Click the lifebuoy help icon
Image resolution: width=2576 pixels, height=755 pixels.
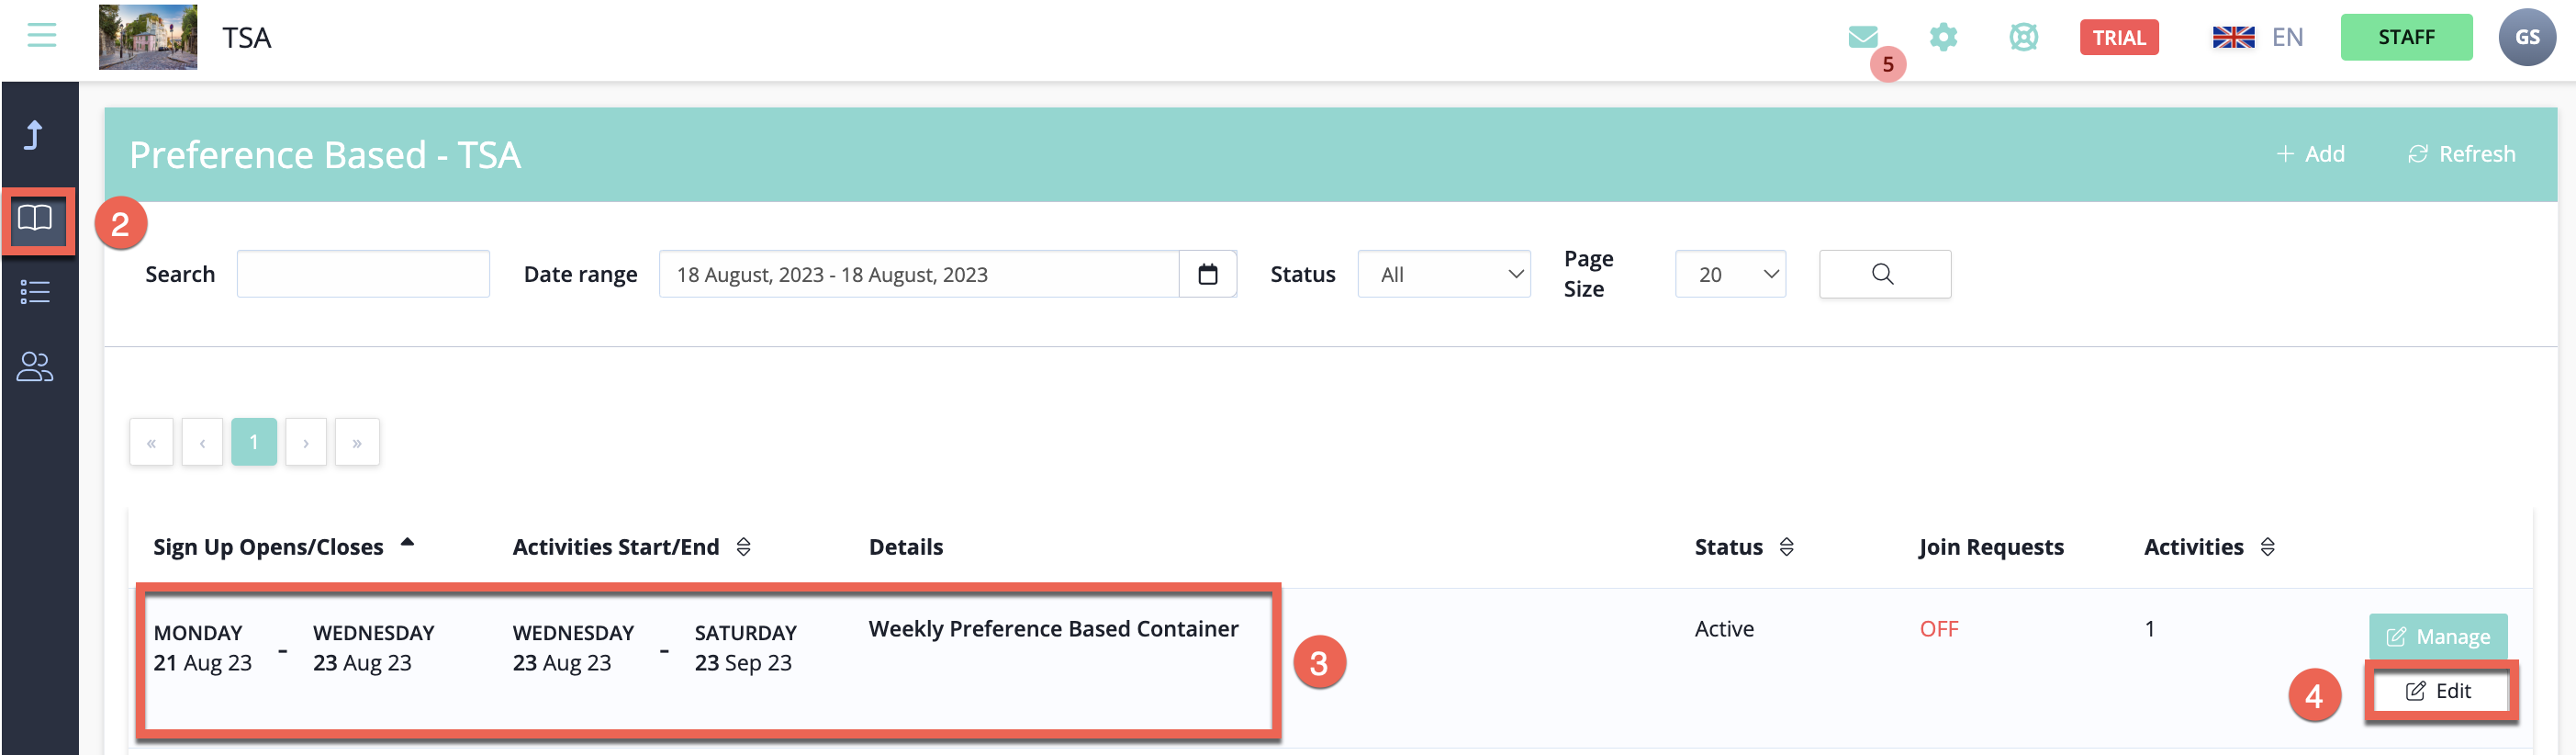[2023, 38]
